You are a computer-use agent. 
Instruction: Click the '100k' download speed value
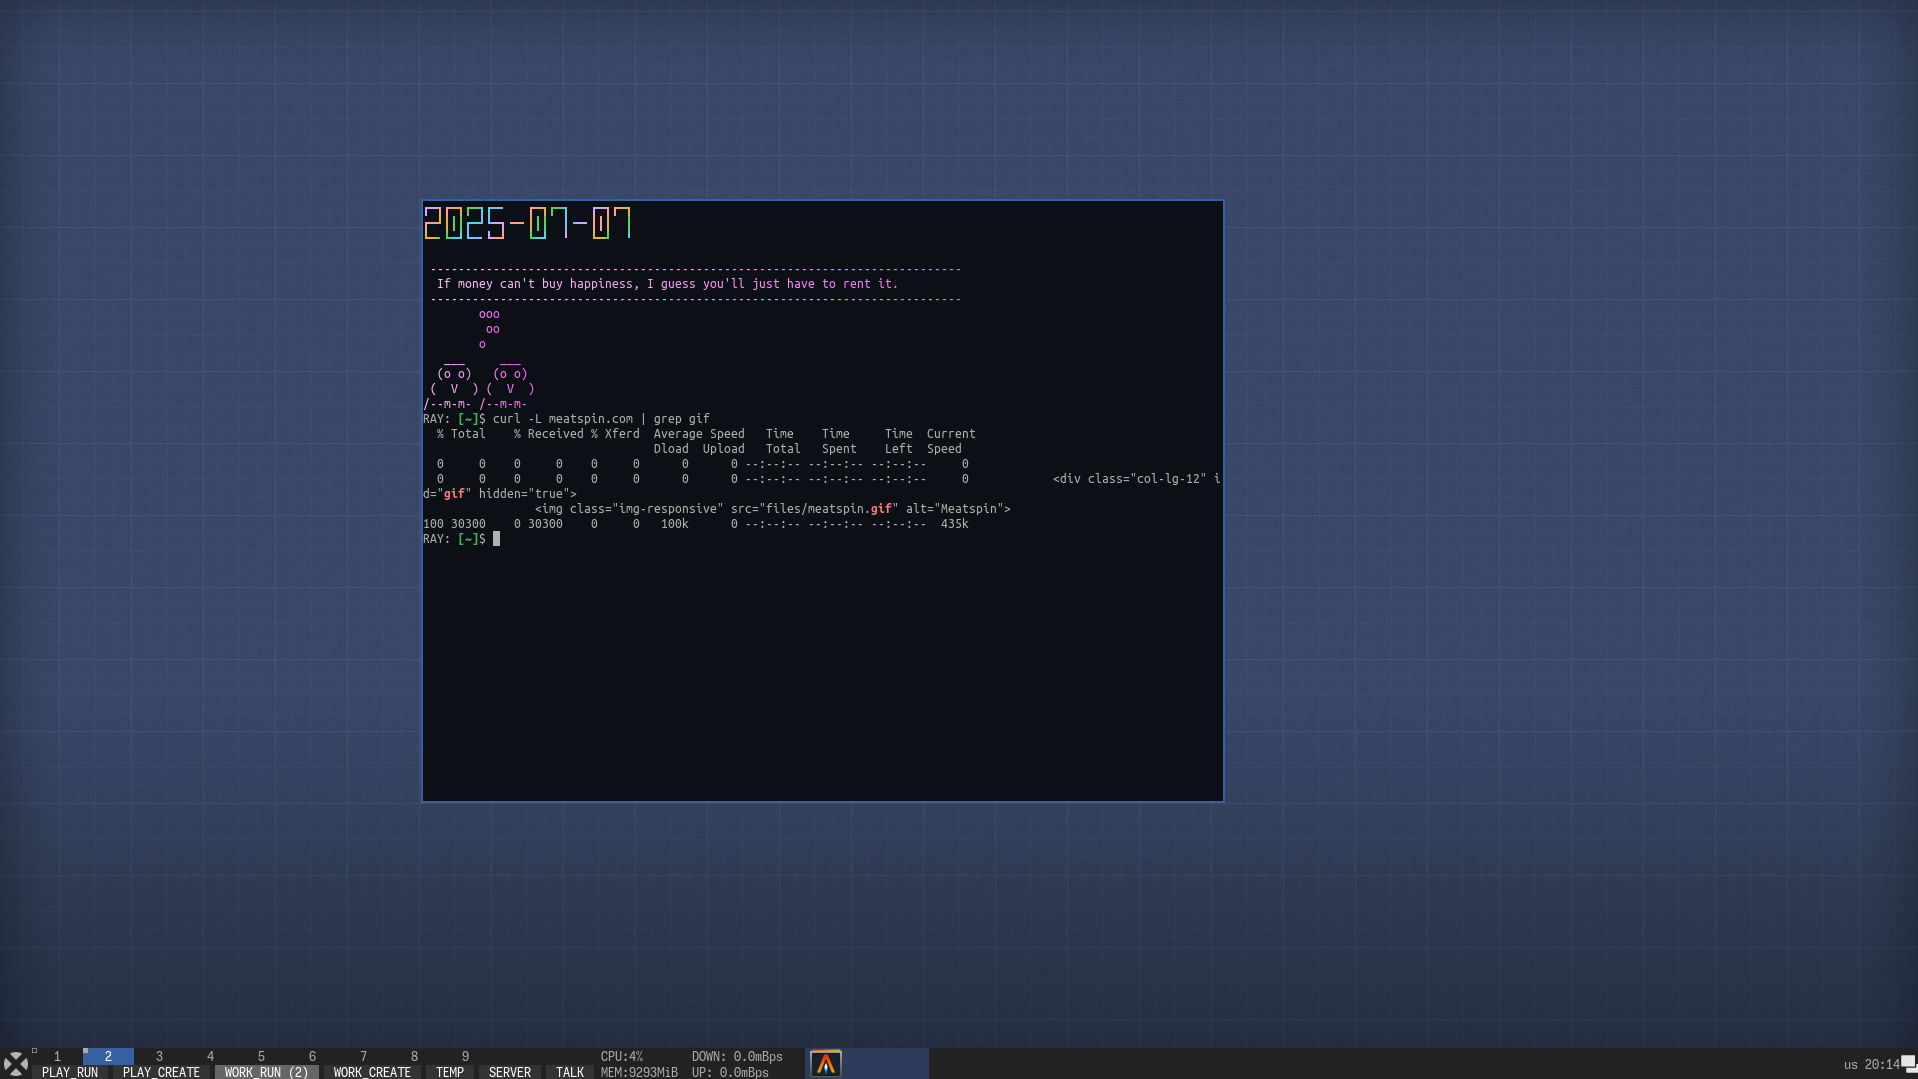tap(674, 524)
